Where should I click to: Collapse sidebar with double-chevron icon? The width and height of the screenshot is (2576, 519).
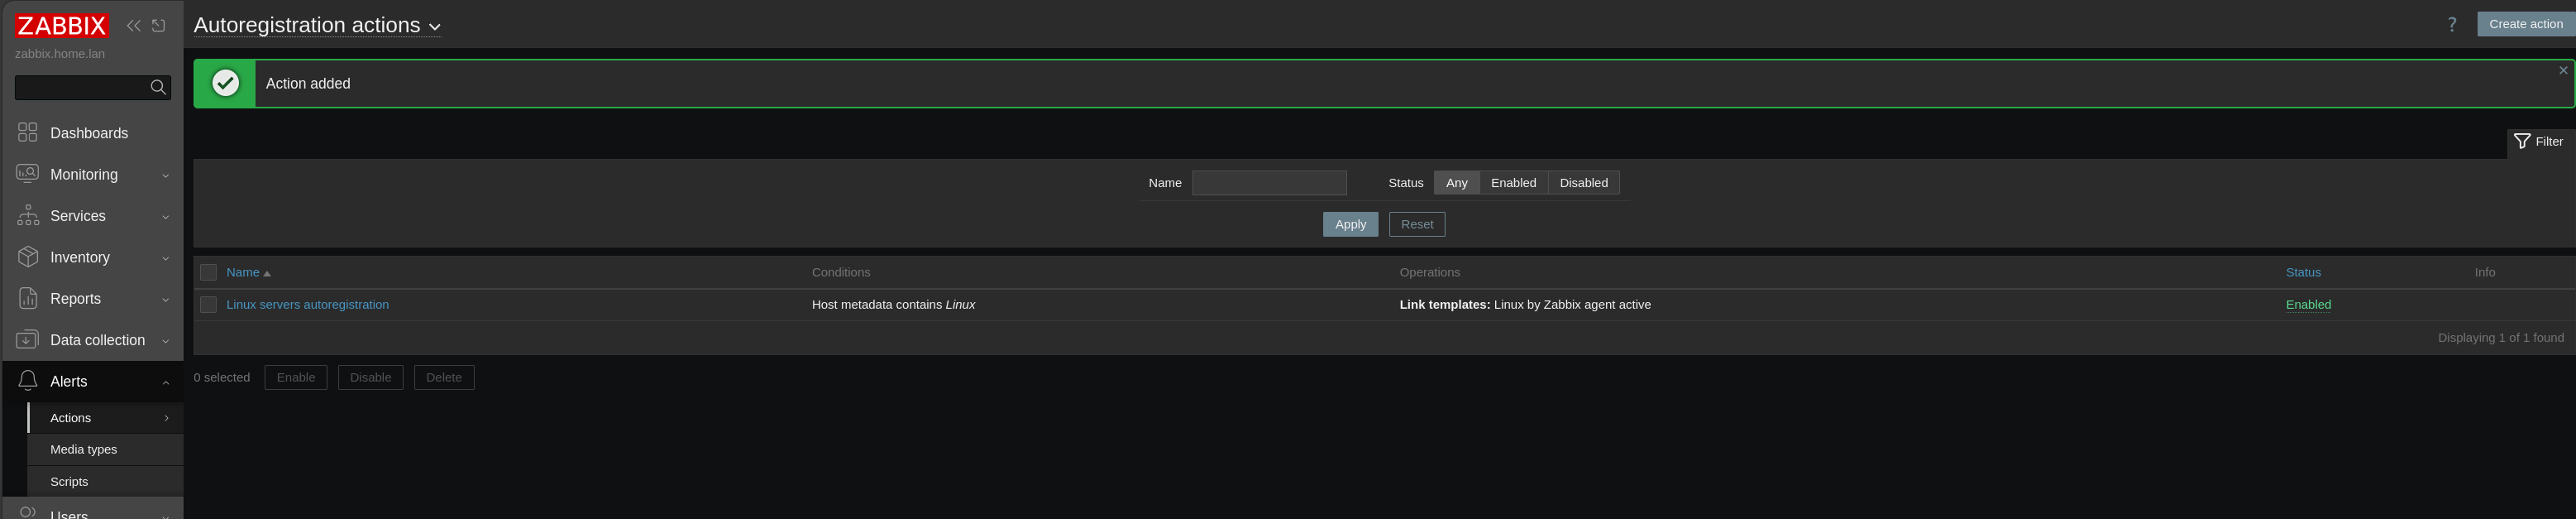(x=133, y=25)
